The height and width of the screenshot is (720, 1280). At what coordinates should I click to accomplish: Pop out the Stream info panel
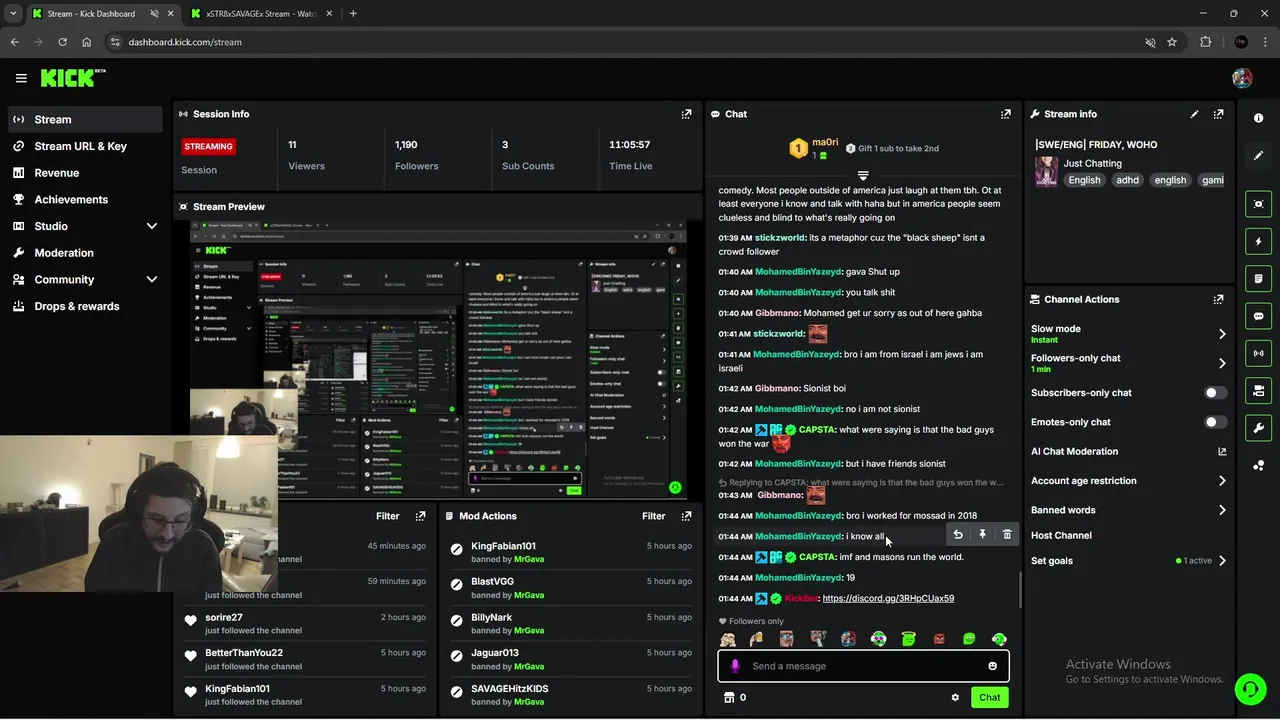(x=1218, y=114)
